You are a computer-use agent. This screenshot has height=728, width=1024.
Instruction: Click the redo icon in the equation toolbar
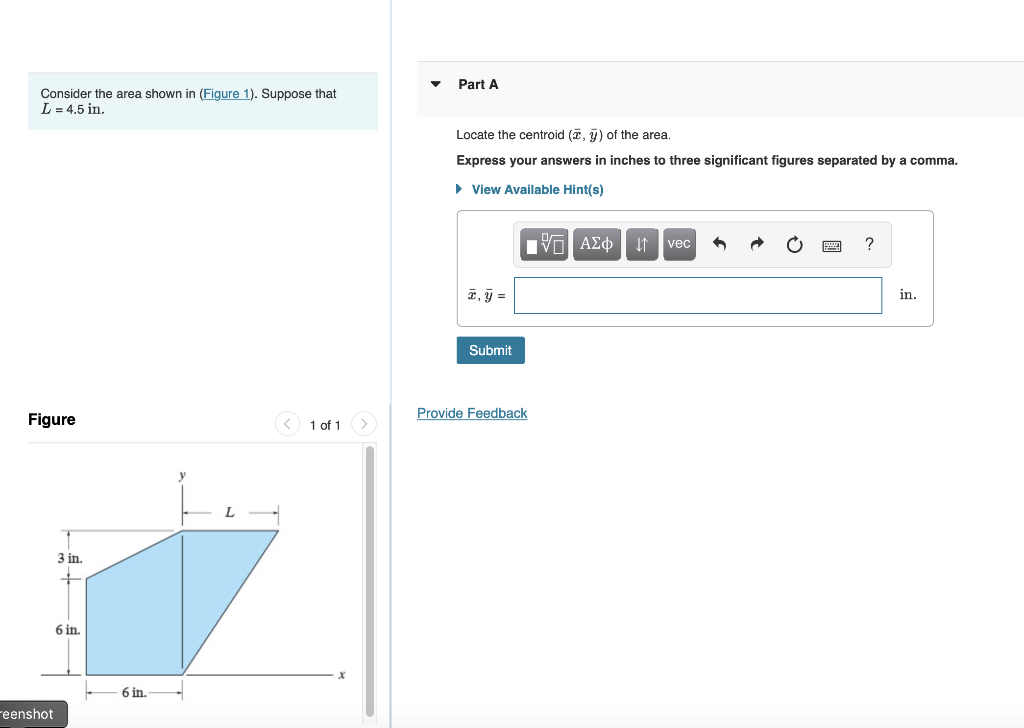756,244
